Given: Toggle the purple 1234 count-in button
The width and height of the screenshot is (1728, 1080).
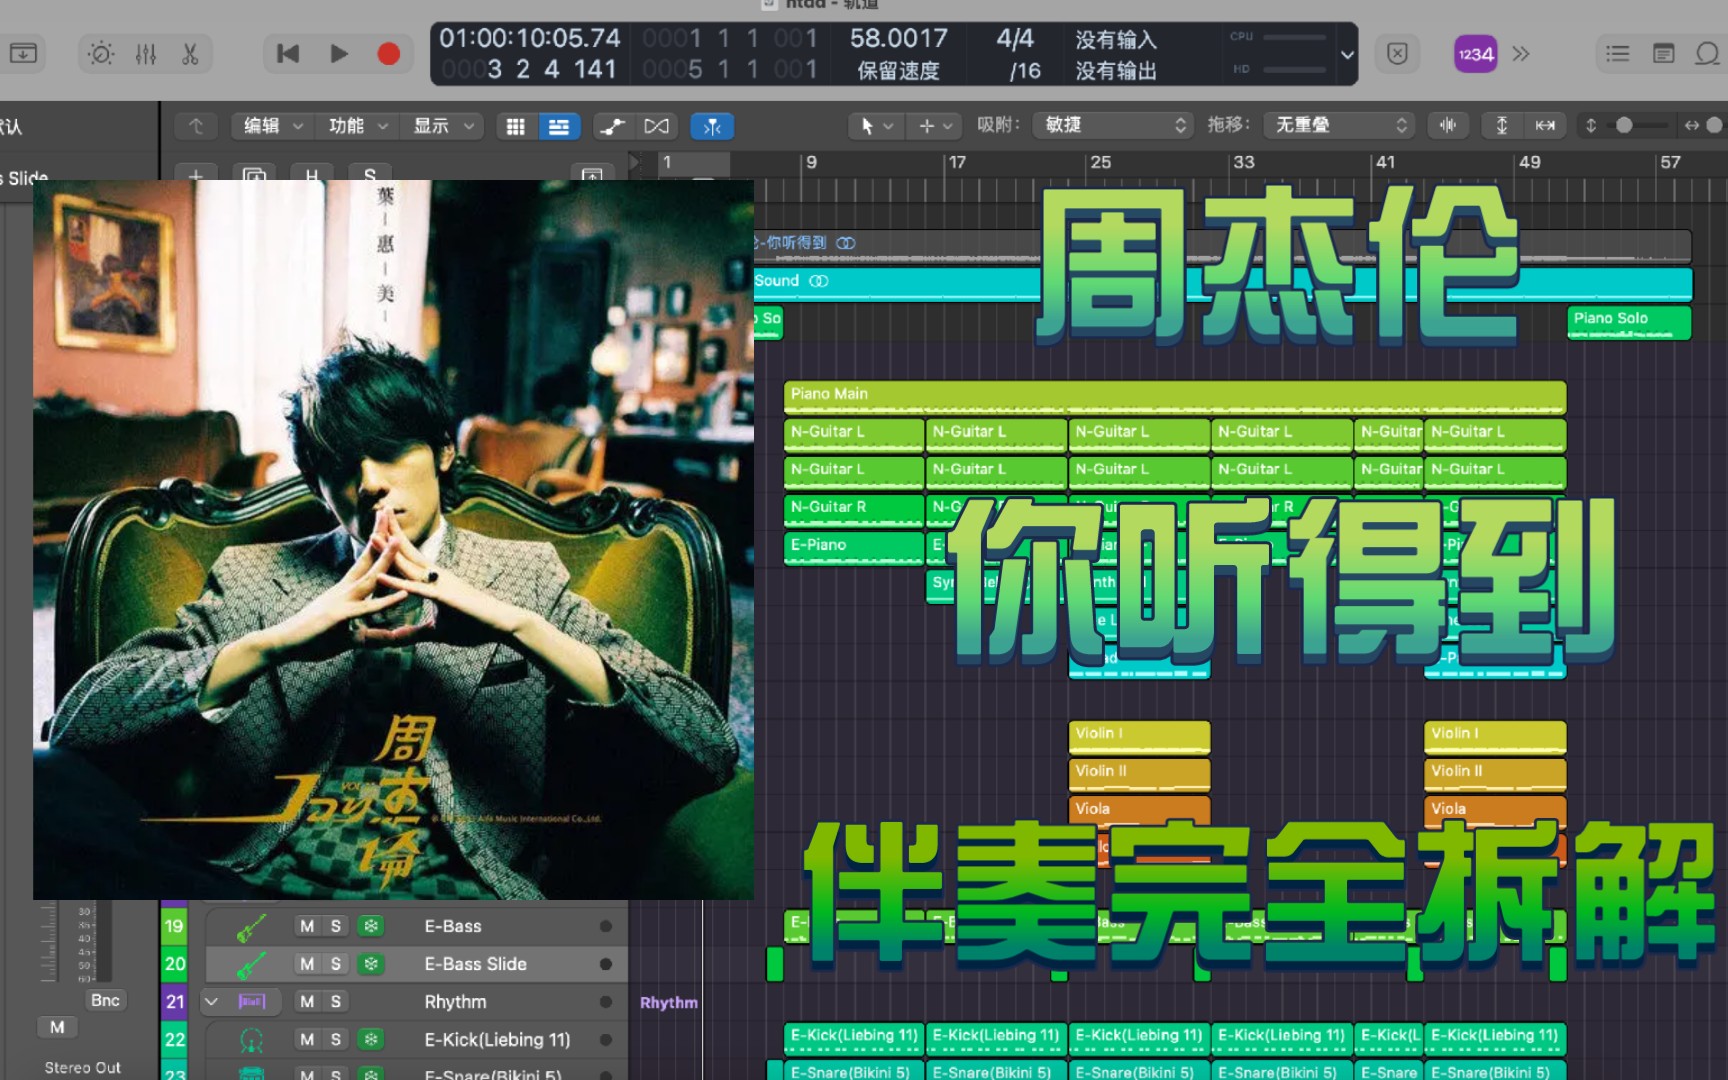Looking at the screenshot, I should pyautogui.click(x=1475, y=54).
